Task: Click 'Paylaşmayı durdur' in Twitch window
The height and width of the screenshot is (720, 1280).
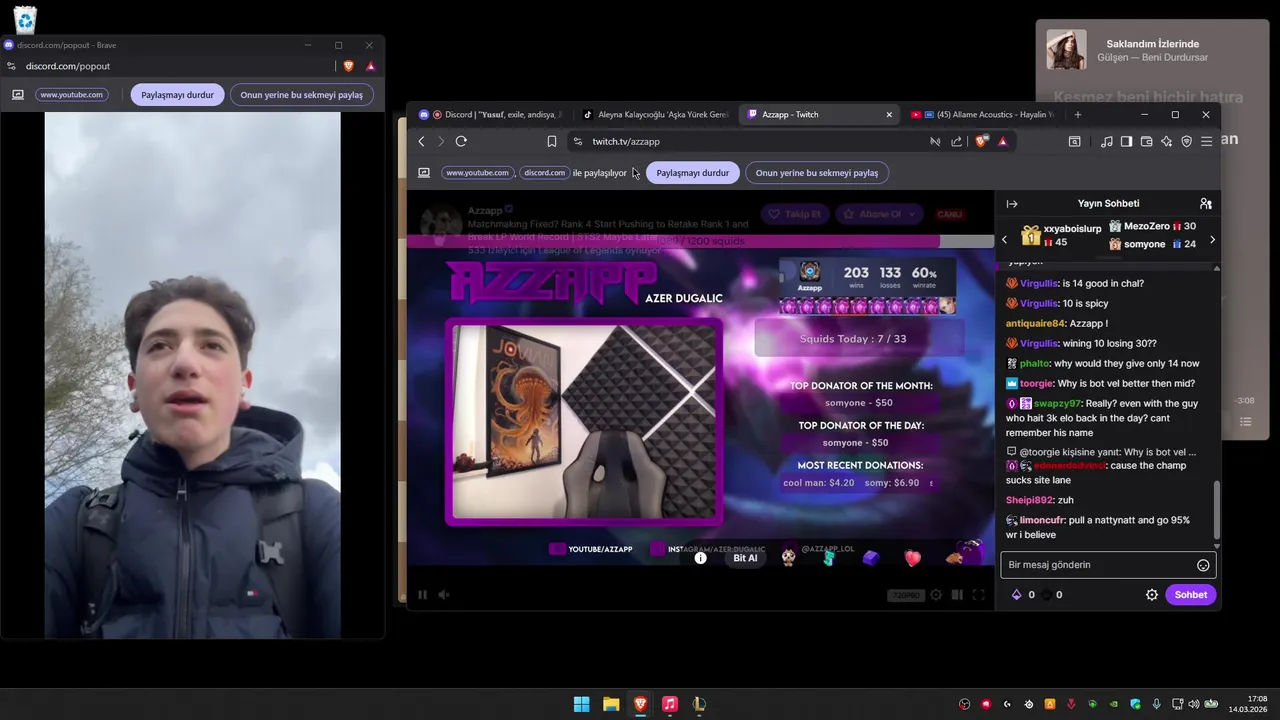Action: [x=692, y=173]
